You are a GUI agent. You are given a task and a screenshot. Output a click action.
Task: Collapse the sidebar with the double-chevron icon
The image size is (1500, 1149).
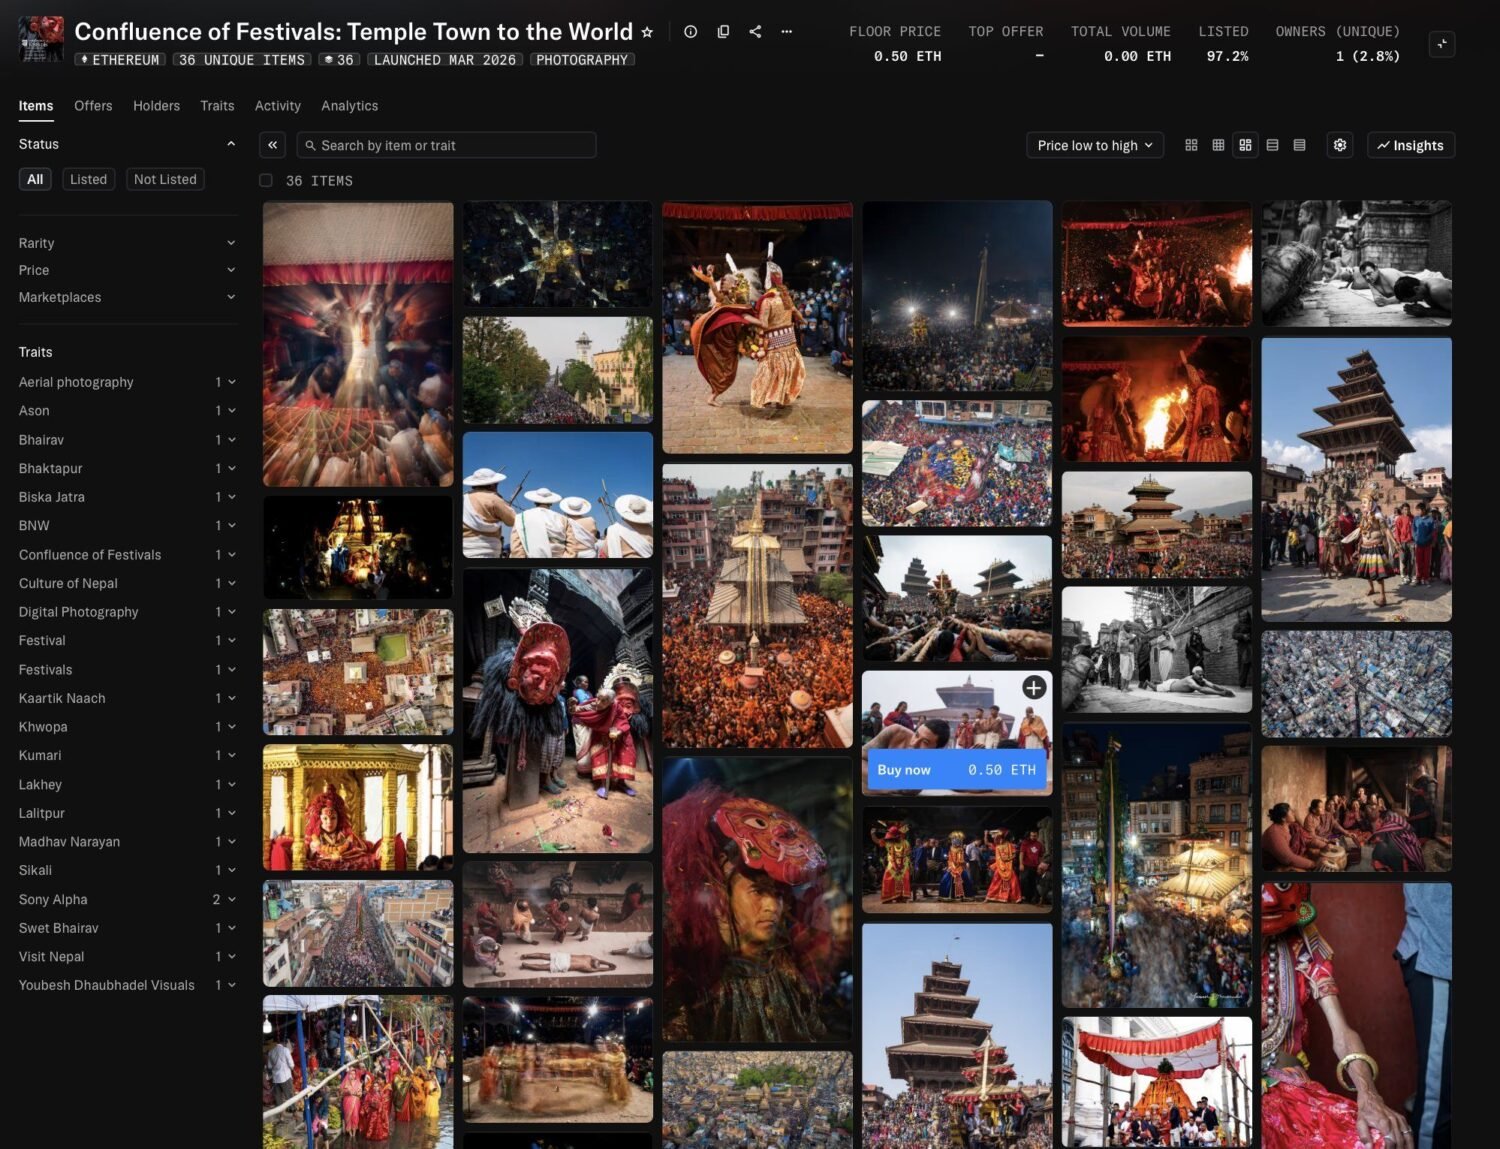point(272,145)
